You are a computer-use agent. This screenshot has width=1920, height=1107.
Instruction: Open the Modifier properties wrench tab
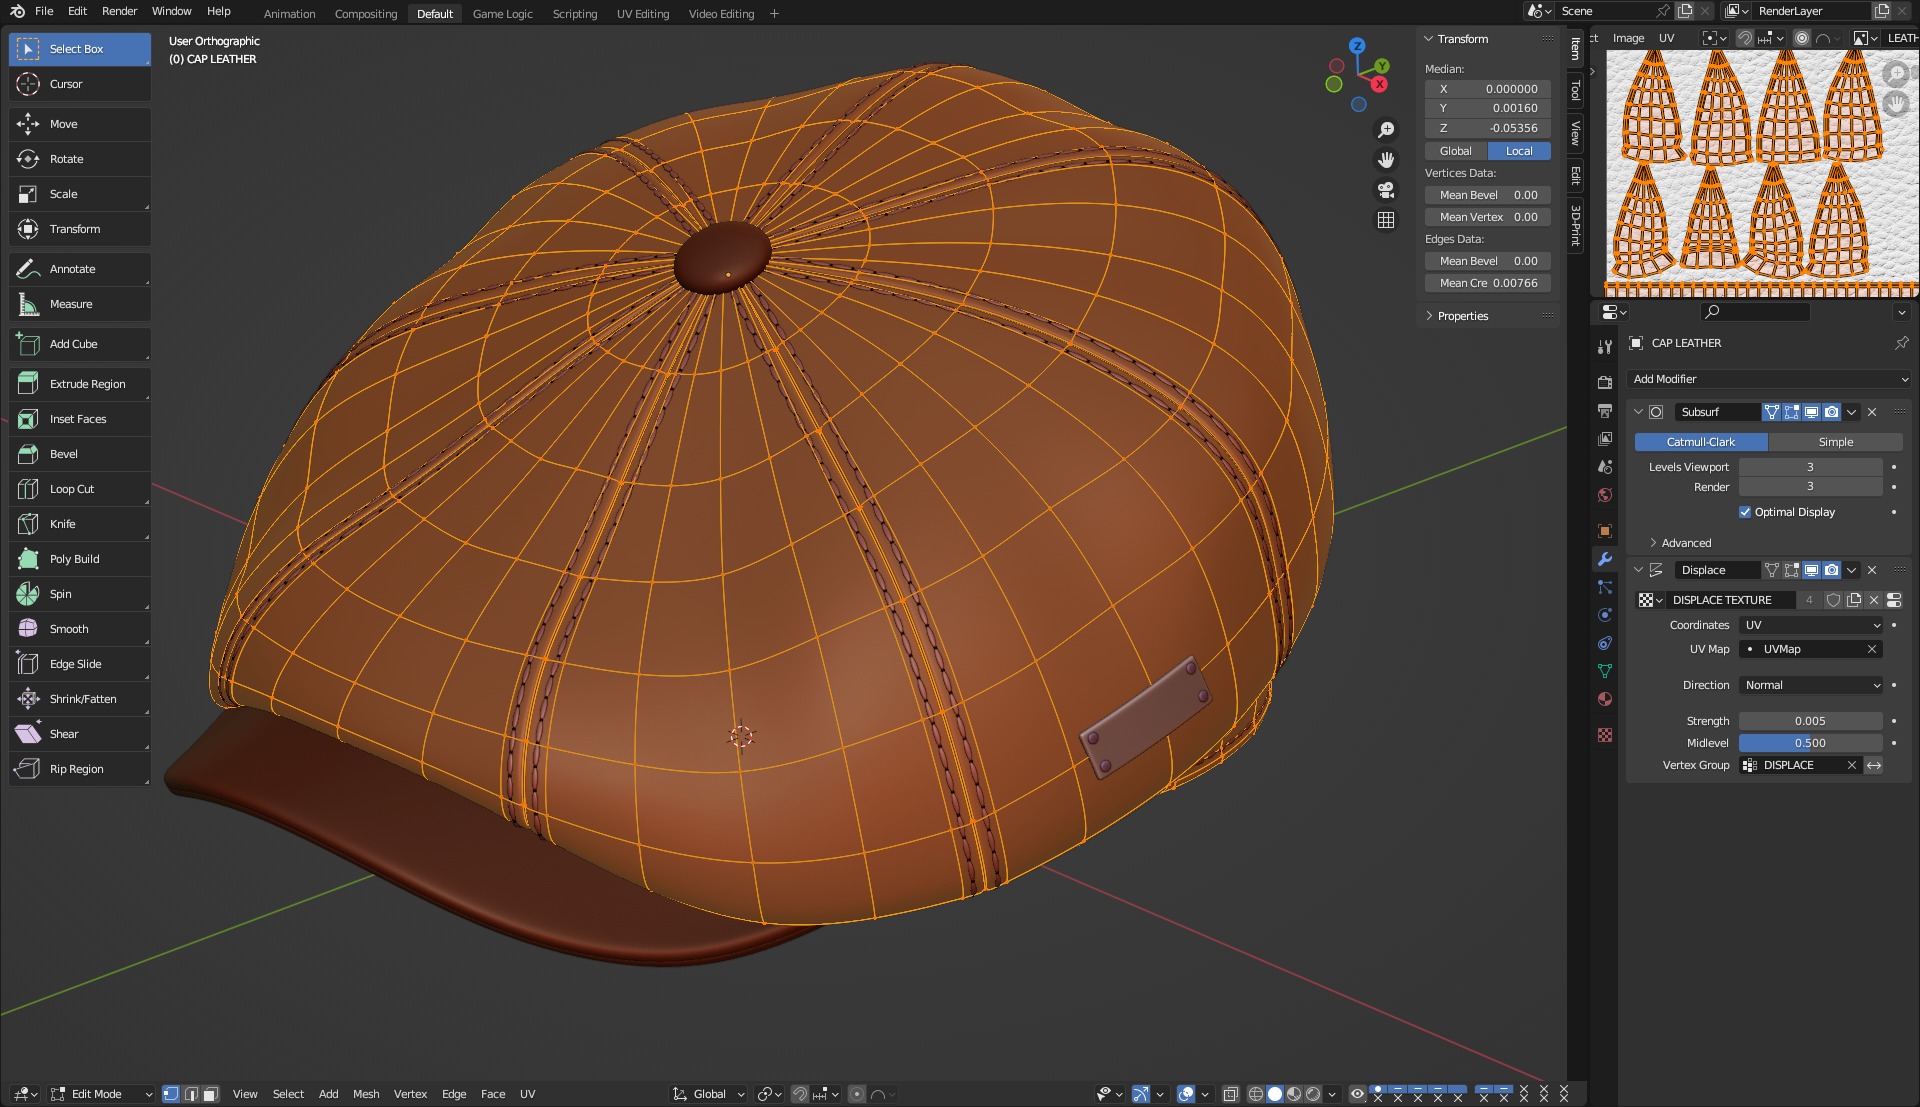1605,559
